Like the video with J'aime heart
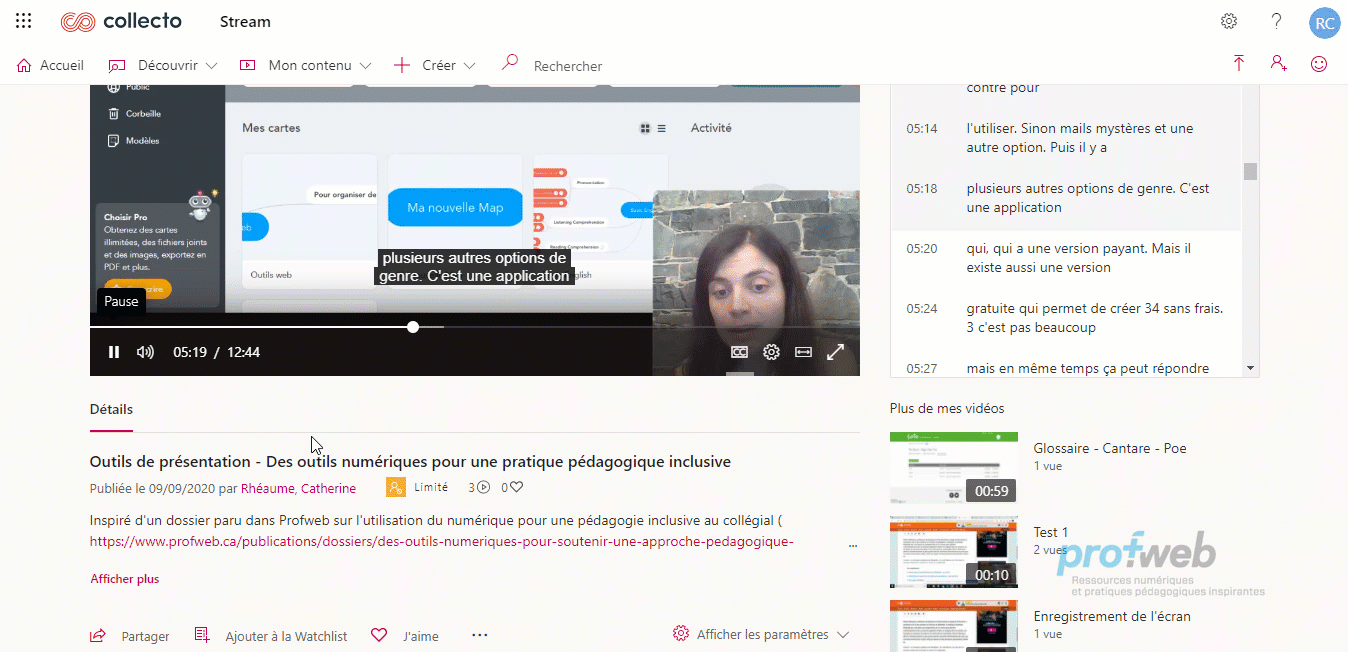Image resolution: width=1348 pixels, height=652 pixels. [379, 635]
